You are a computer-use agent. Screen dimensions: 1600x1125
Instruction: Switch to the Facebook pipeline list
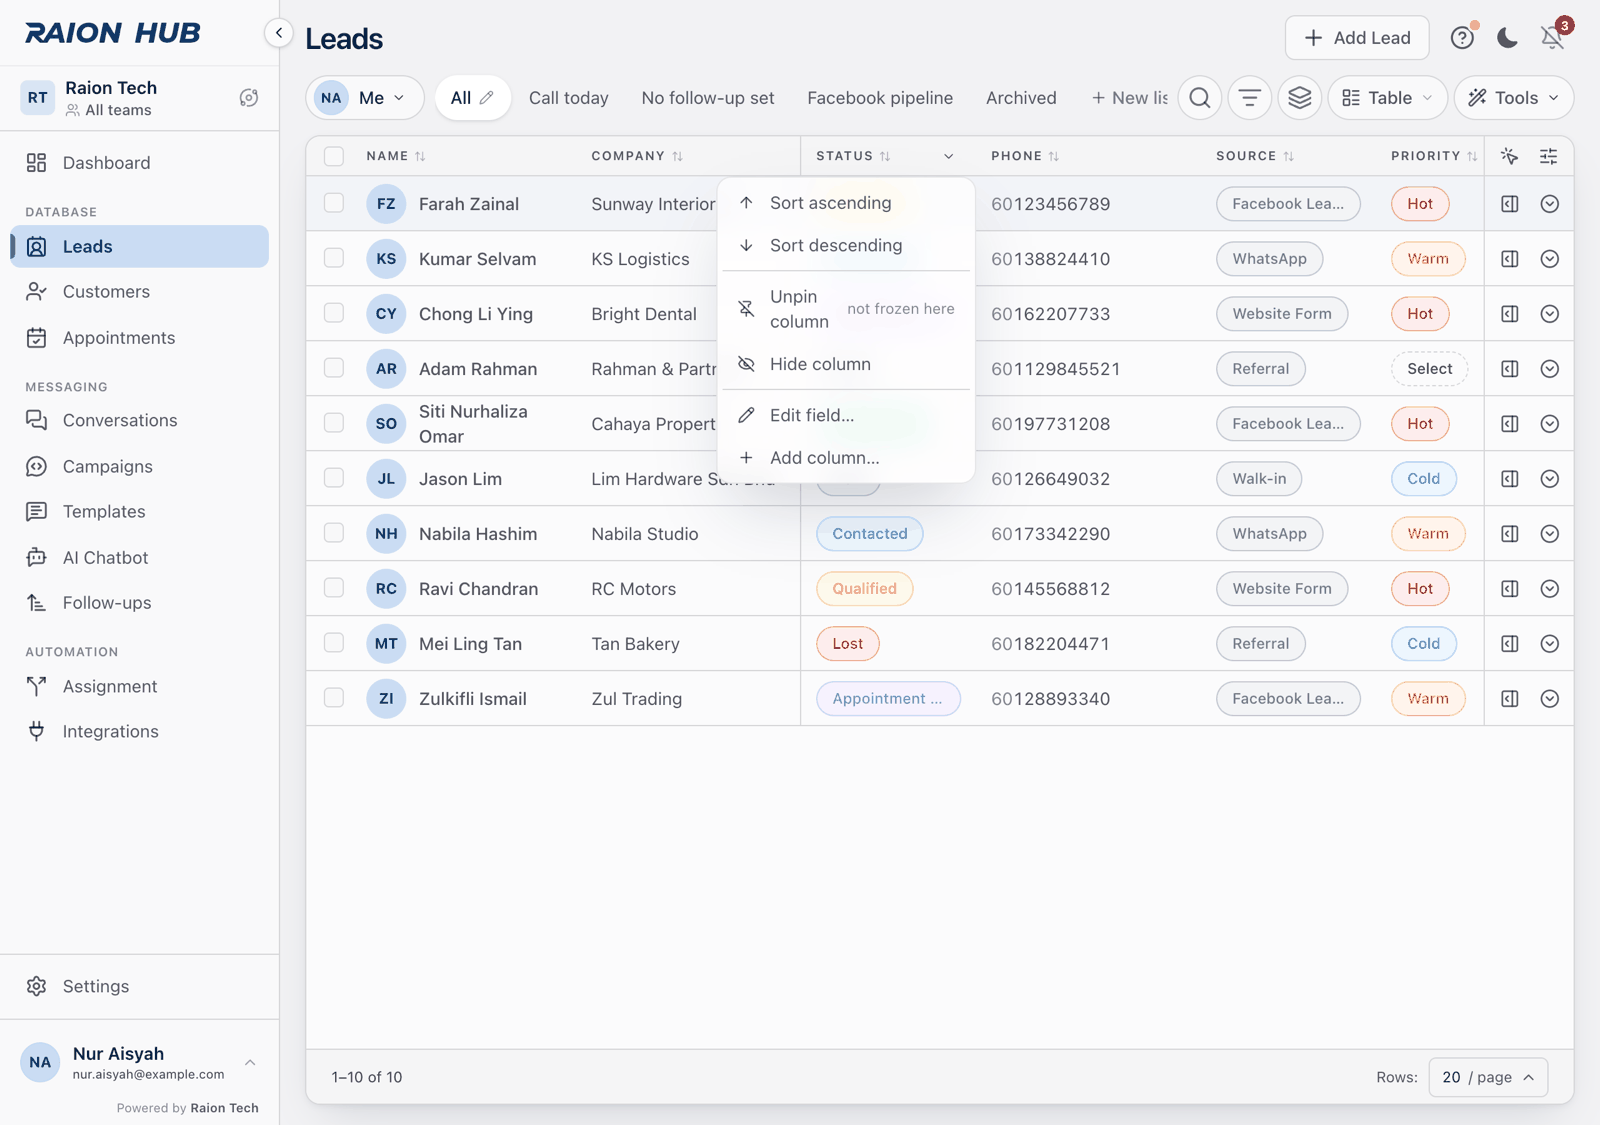pyautogui.click(x=880, y=98)
